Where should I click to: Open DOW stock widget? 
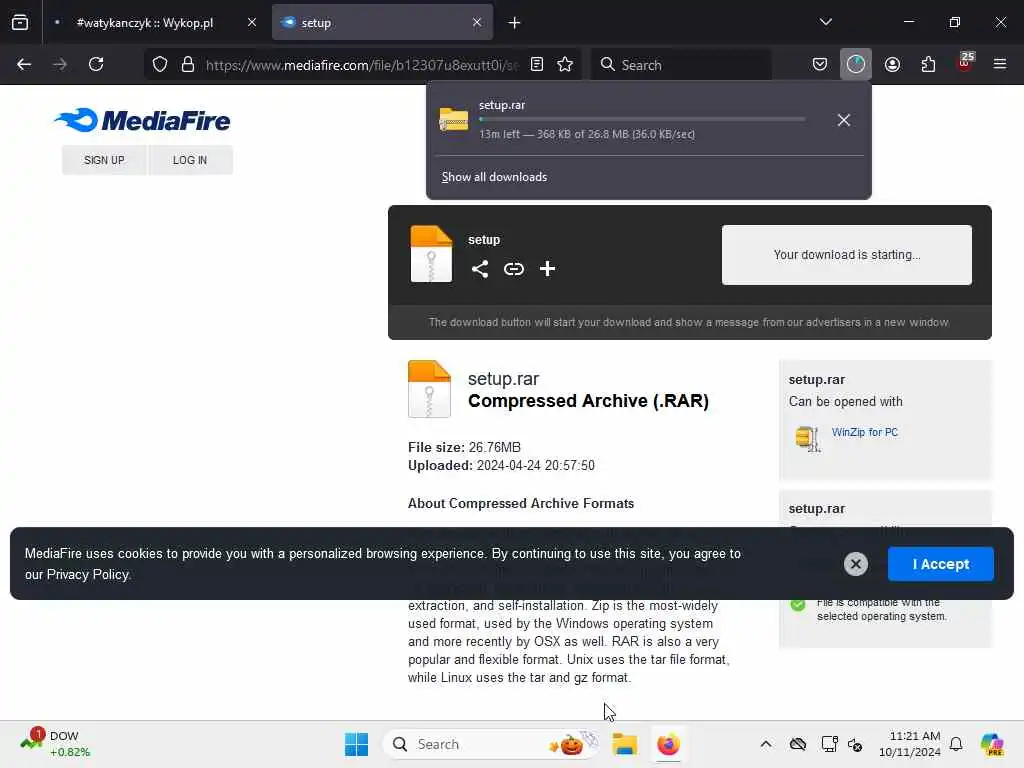click(x=56, y=744)
